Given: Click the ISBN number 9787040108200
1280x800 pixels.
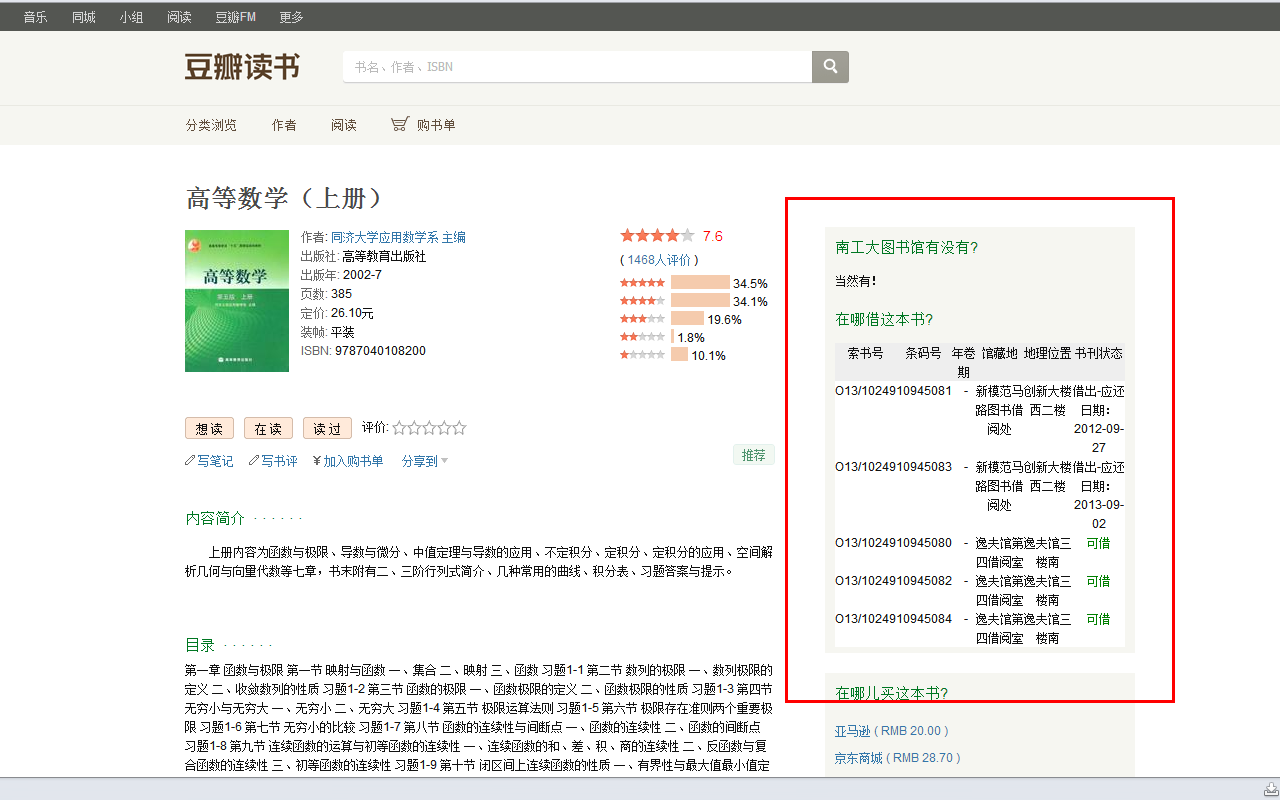Looking at the screenshot, I should (x=380, y=351).
